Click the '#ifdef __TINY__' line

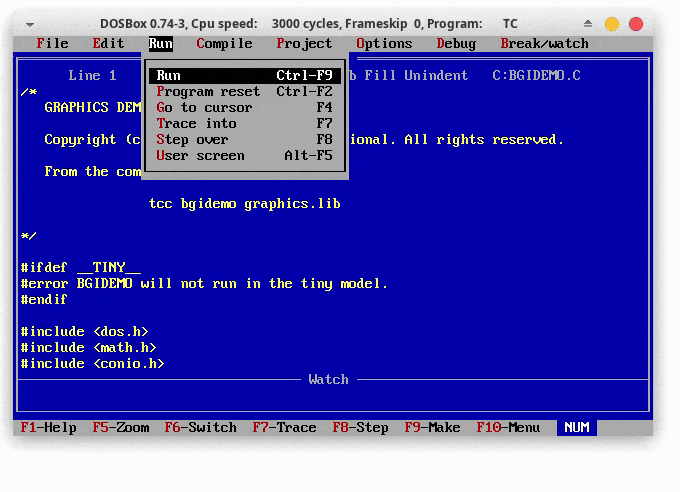(81, 268)
